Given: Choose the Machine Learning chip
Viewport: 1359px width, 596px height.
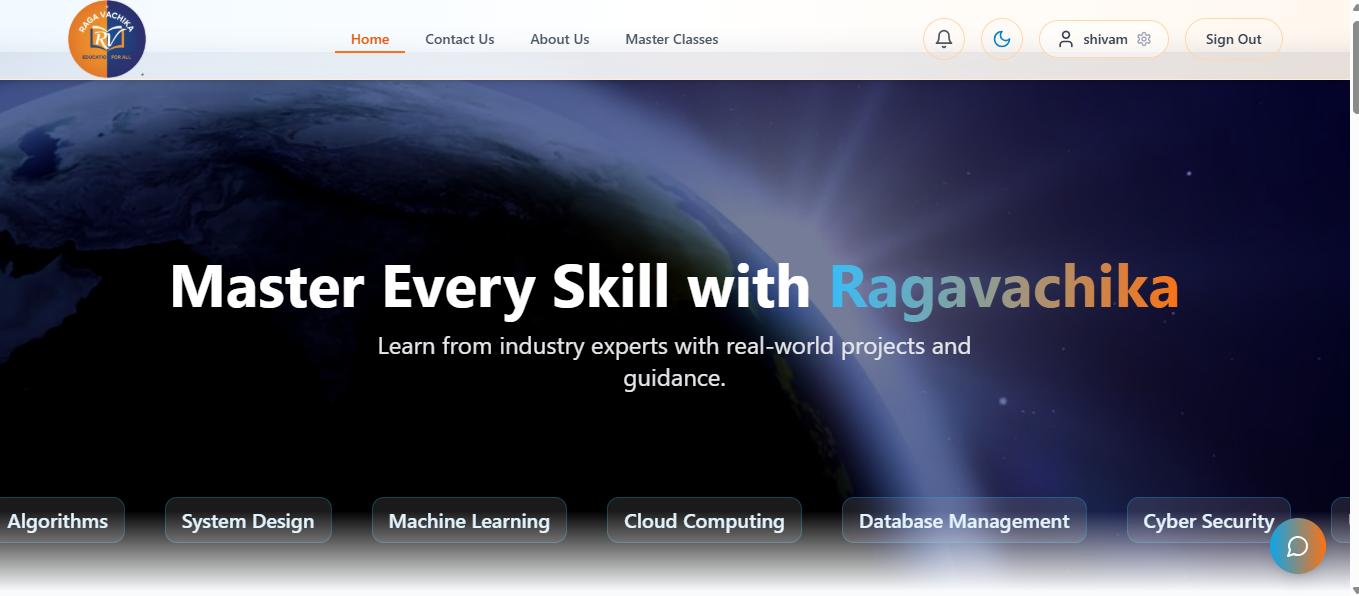Looking at the screenshot, I should coord(469,521).
